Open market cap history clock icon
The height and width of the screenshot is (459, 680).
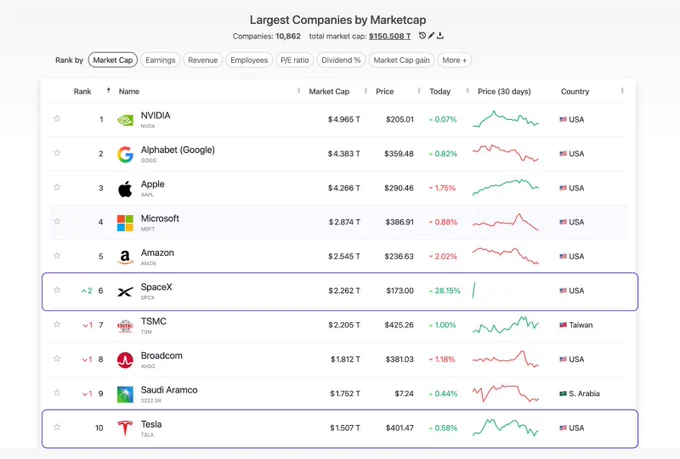(x=422, y=36)
